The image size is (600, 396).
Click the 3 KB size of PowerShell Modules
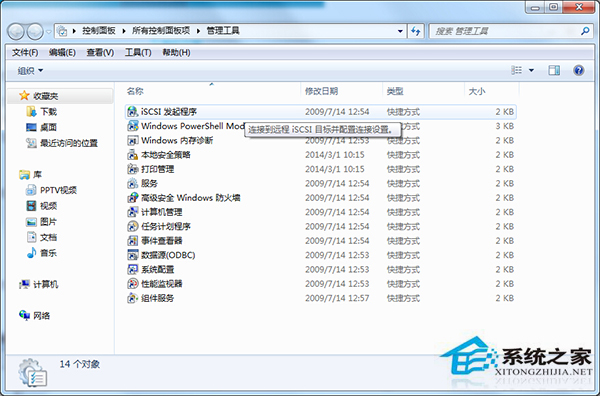coord(504,126)
